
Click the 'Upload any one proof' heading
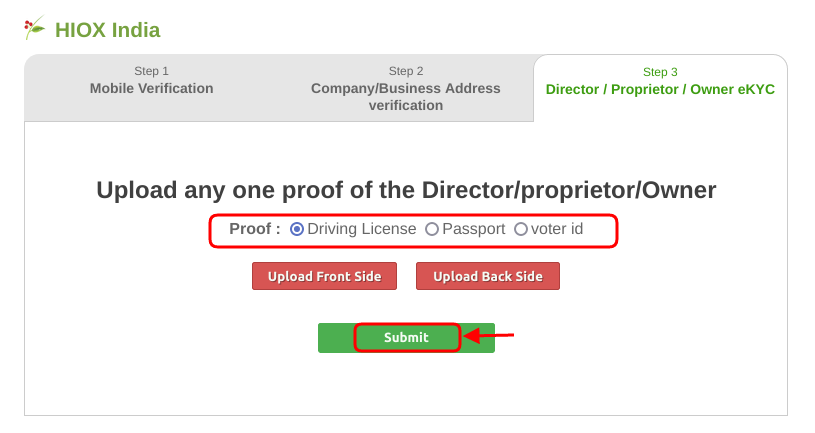[x=406, y=191]
